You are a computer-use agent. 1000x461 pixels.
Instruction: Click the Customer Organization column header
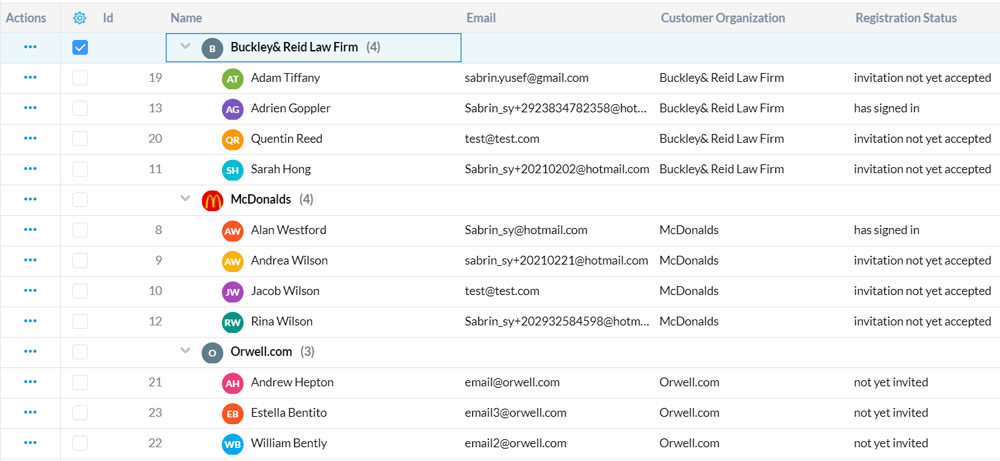click(722, 18)
